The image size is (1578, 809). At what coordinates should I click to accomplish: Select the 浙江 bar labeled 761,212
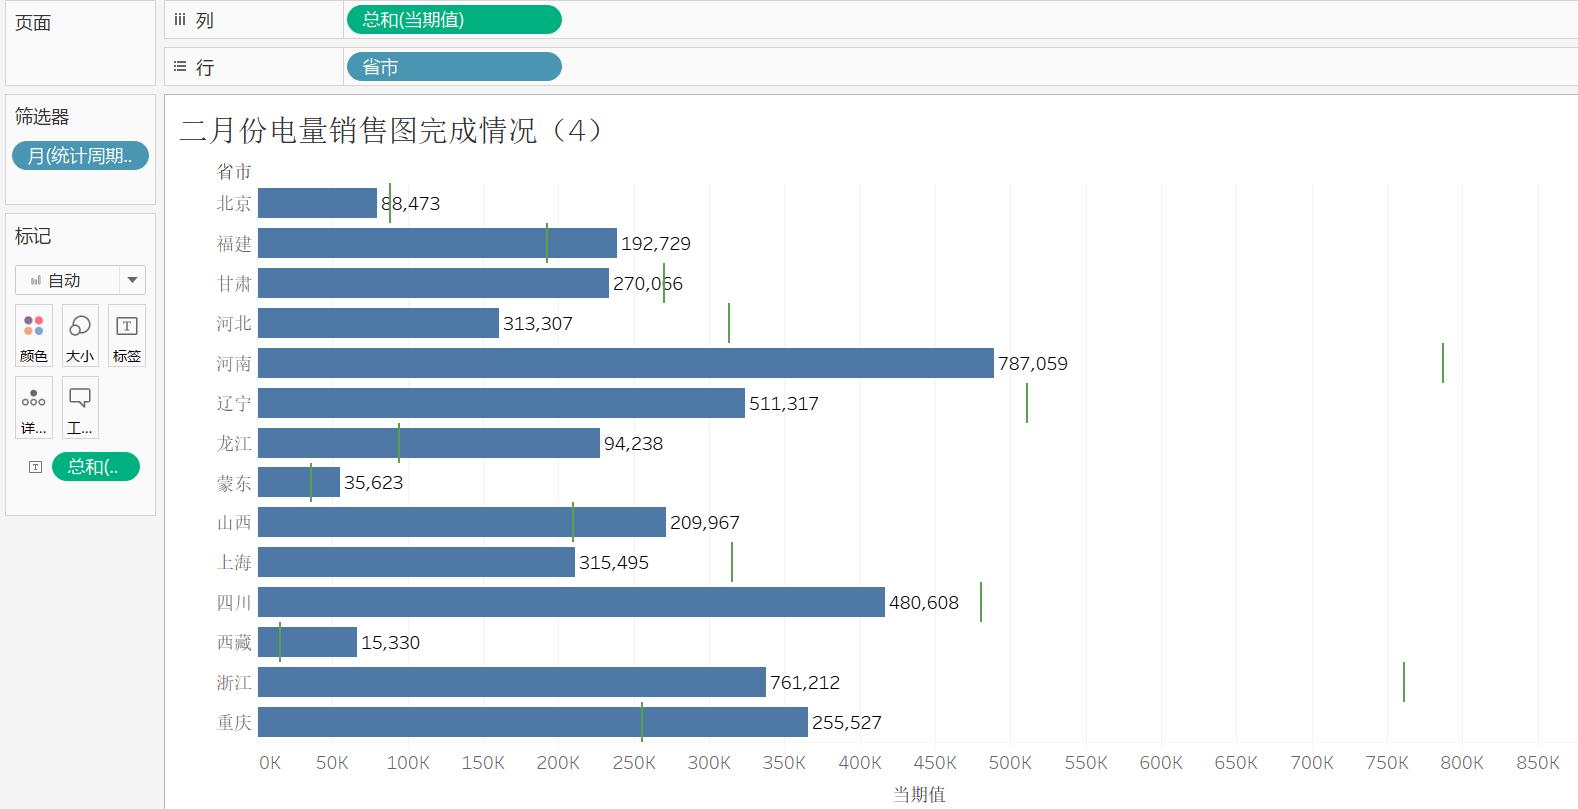(512, 682)
